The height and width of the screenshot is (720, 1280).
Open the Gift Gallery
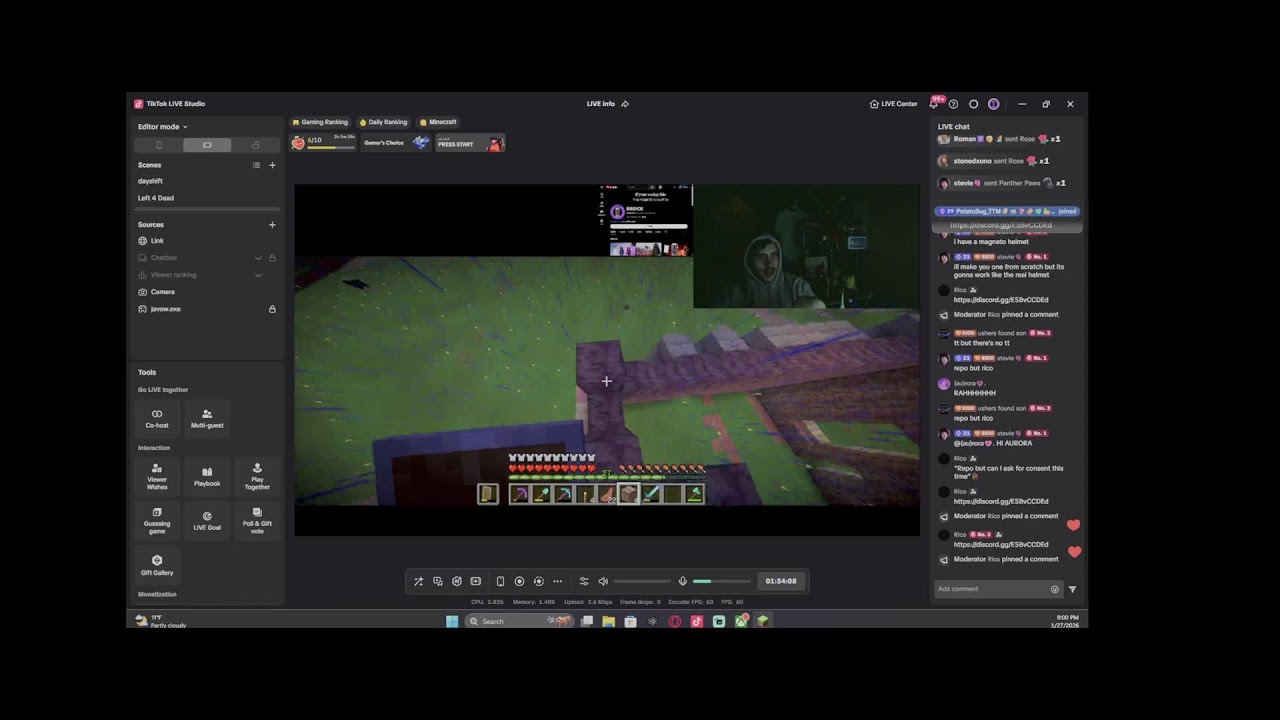(x=157, y=565)
